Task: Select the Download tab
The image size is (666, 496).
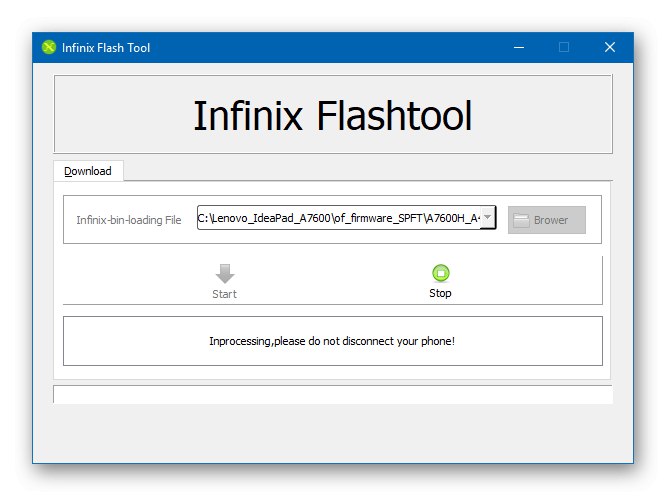Action: click(88, 171)
